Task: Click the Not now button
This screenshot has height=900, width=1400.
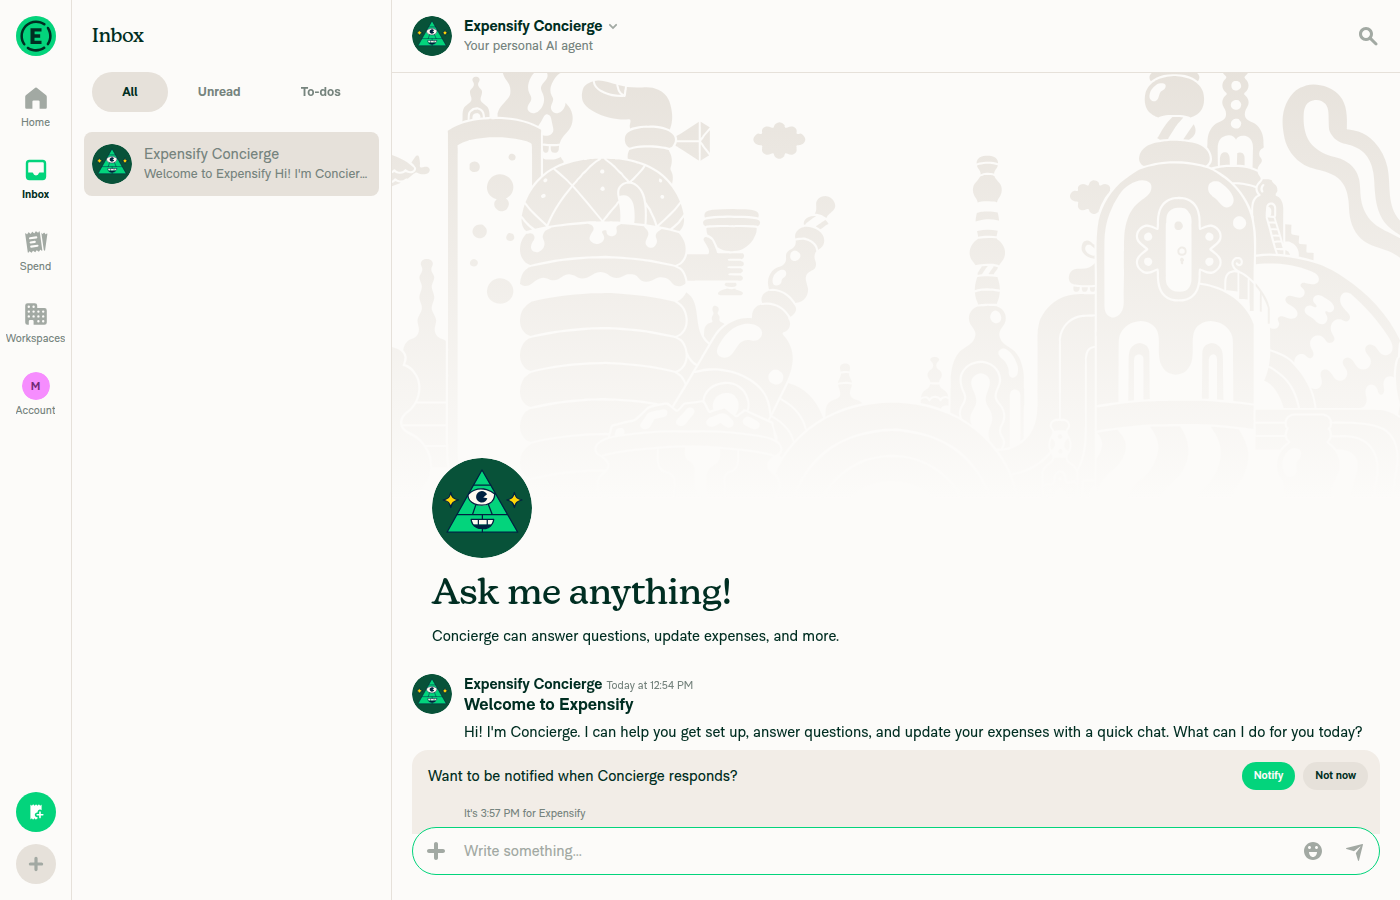Action: point(1335,776)
